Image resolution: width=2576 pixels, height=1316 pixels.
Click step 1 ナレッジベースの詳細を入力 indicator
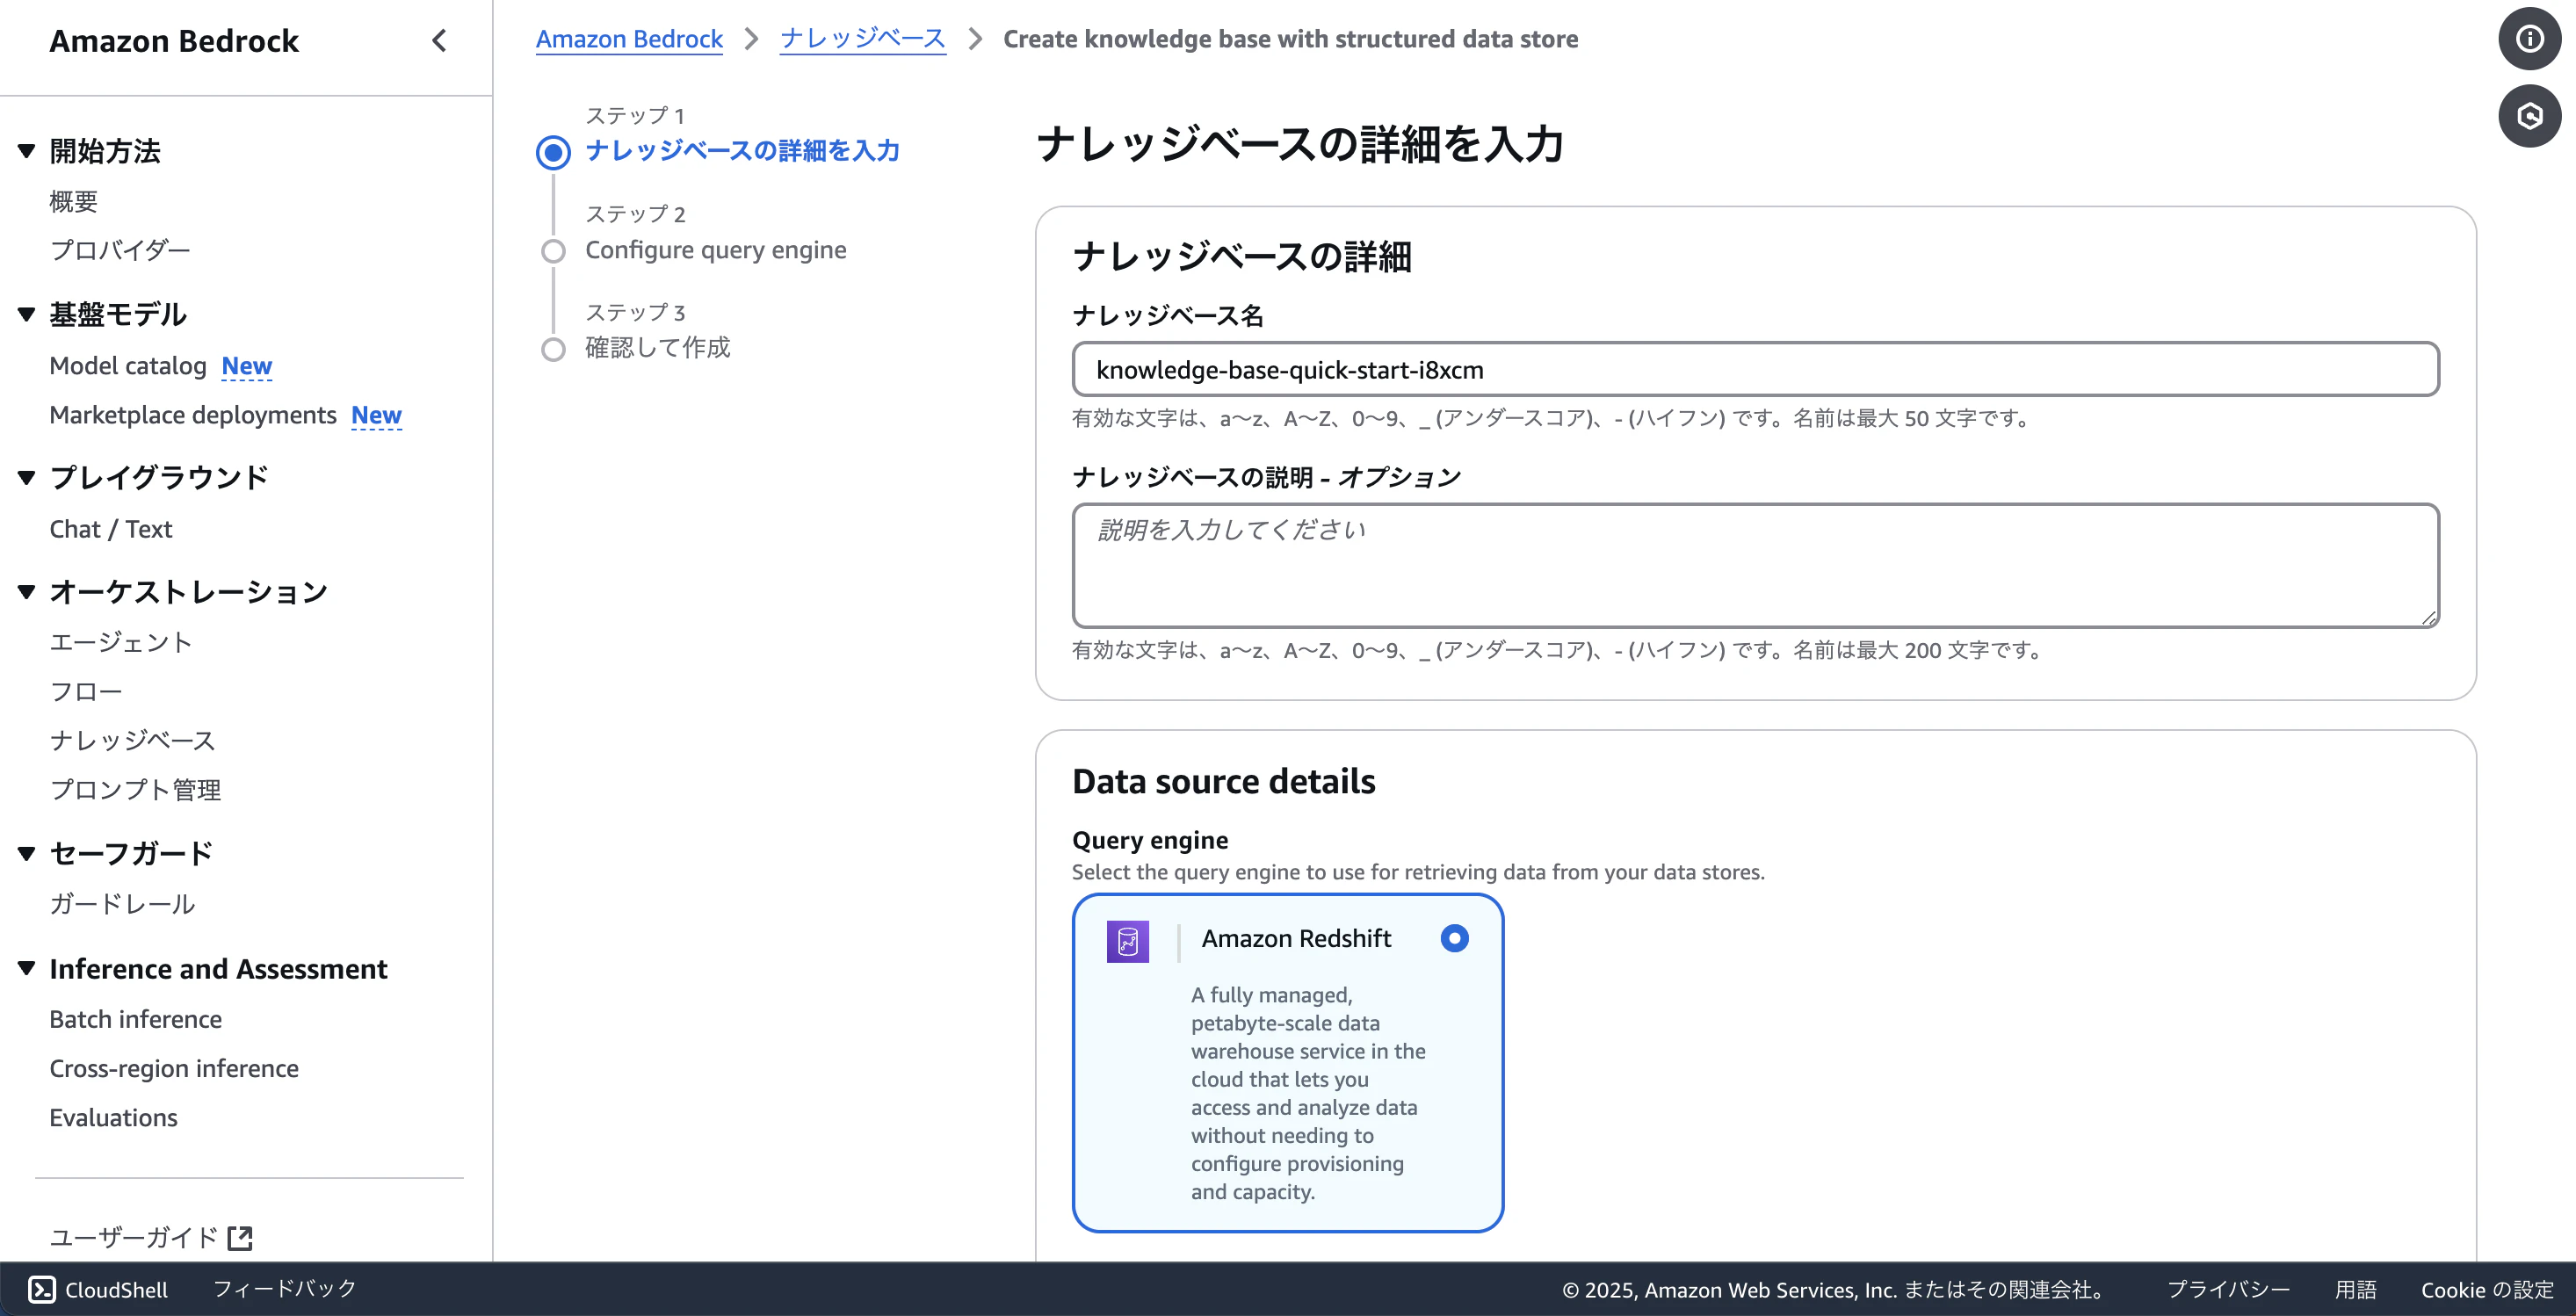coord(553,152)
